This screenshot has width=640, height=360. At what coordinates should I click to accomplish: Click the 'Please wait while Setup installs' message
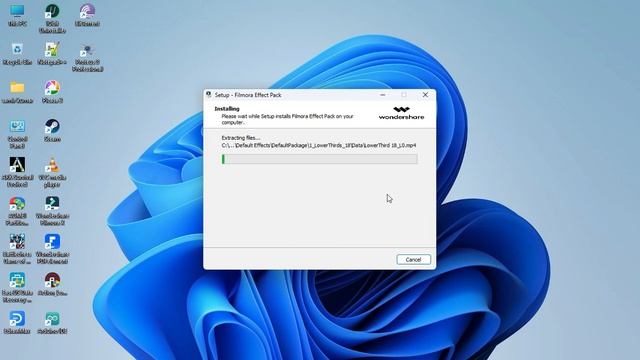[287, 119]
